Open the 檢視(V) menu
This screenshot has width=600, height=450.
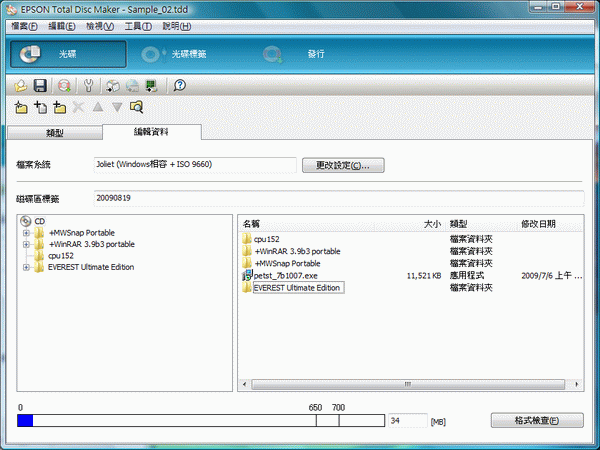[99, 26]
